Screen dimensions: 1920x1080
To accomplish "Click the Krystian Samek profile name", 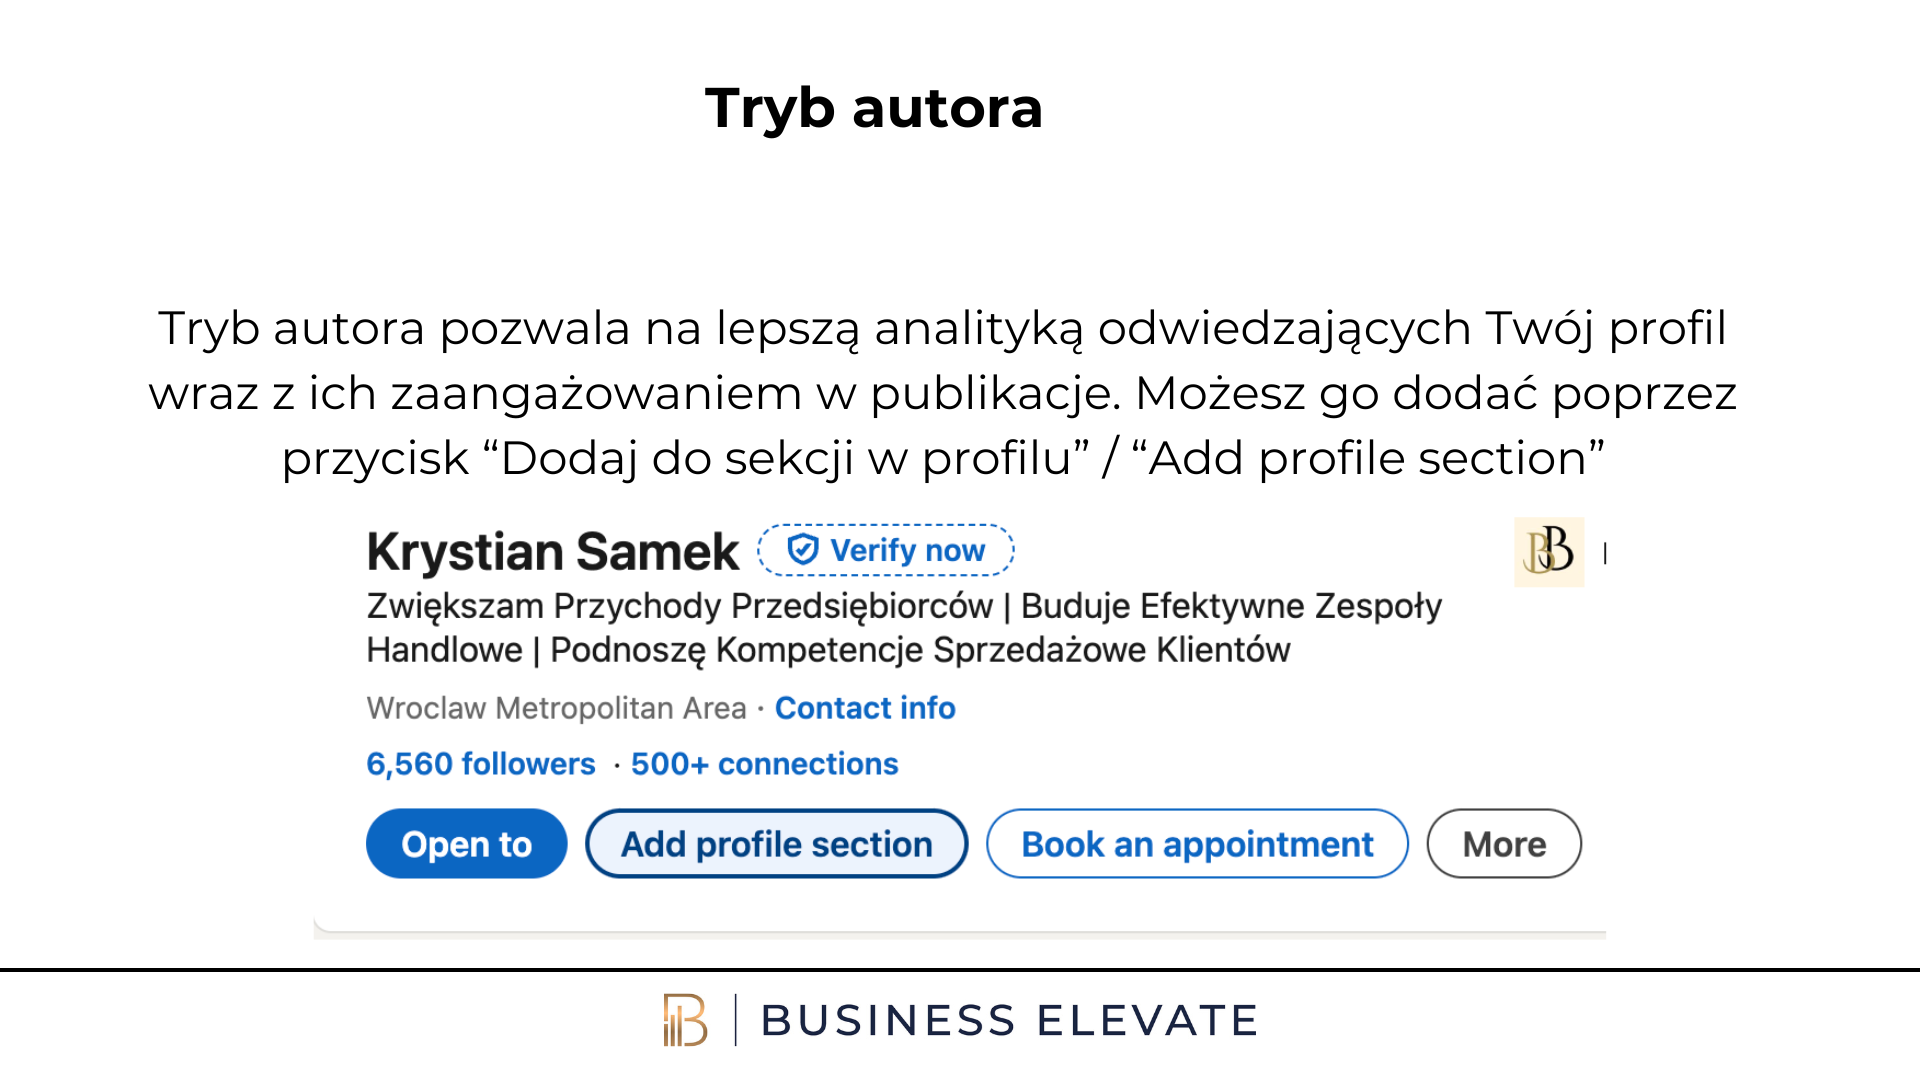I will [553, 552].
